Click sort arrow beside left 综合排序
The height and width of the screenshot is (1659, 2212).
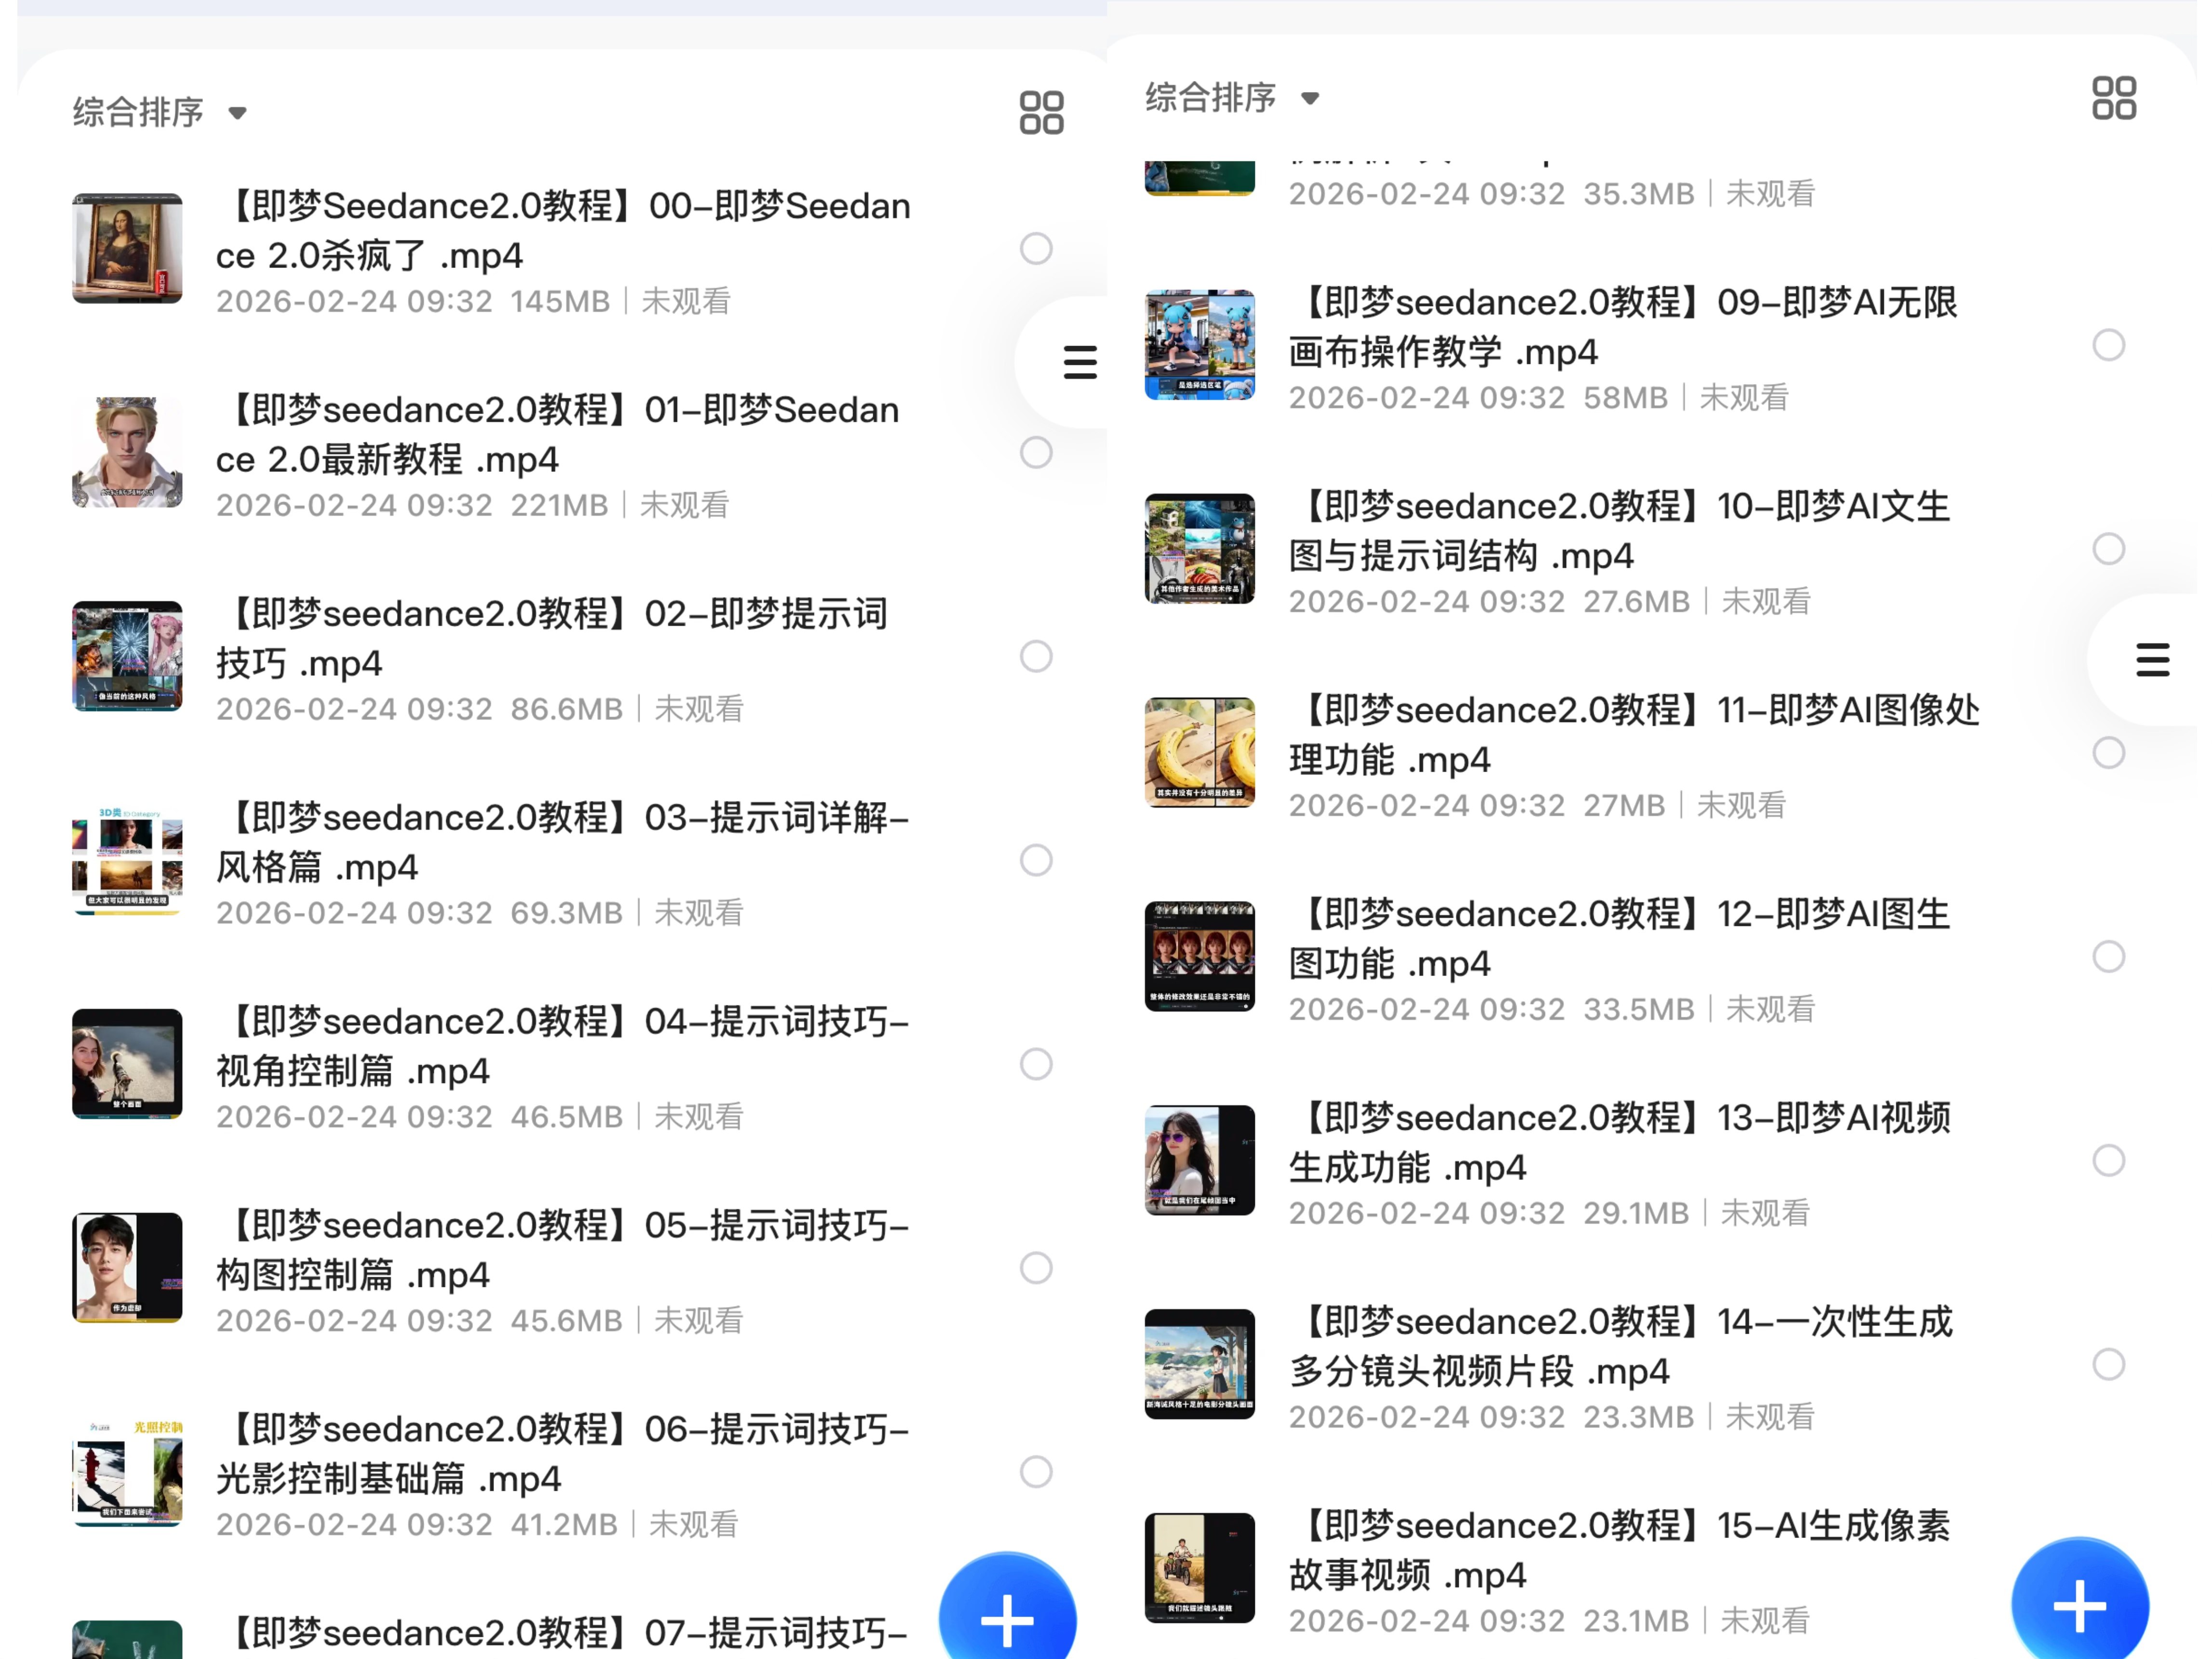pos(237,113)
